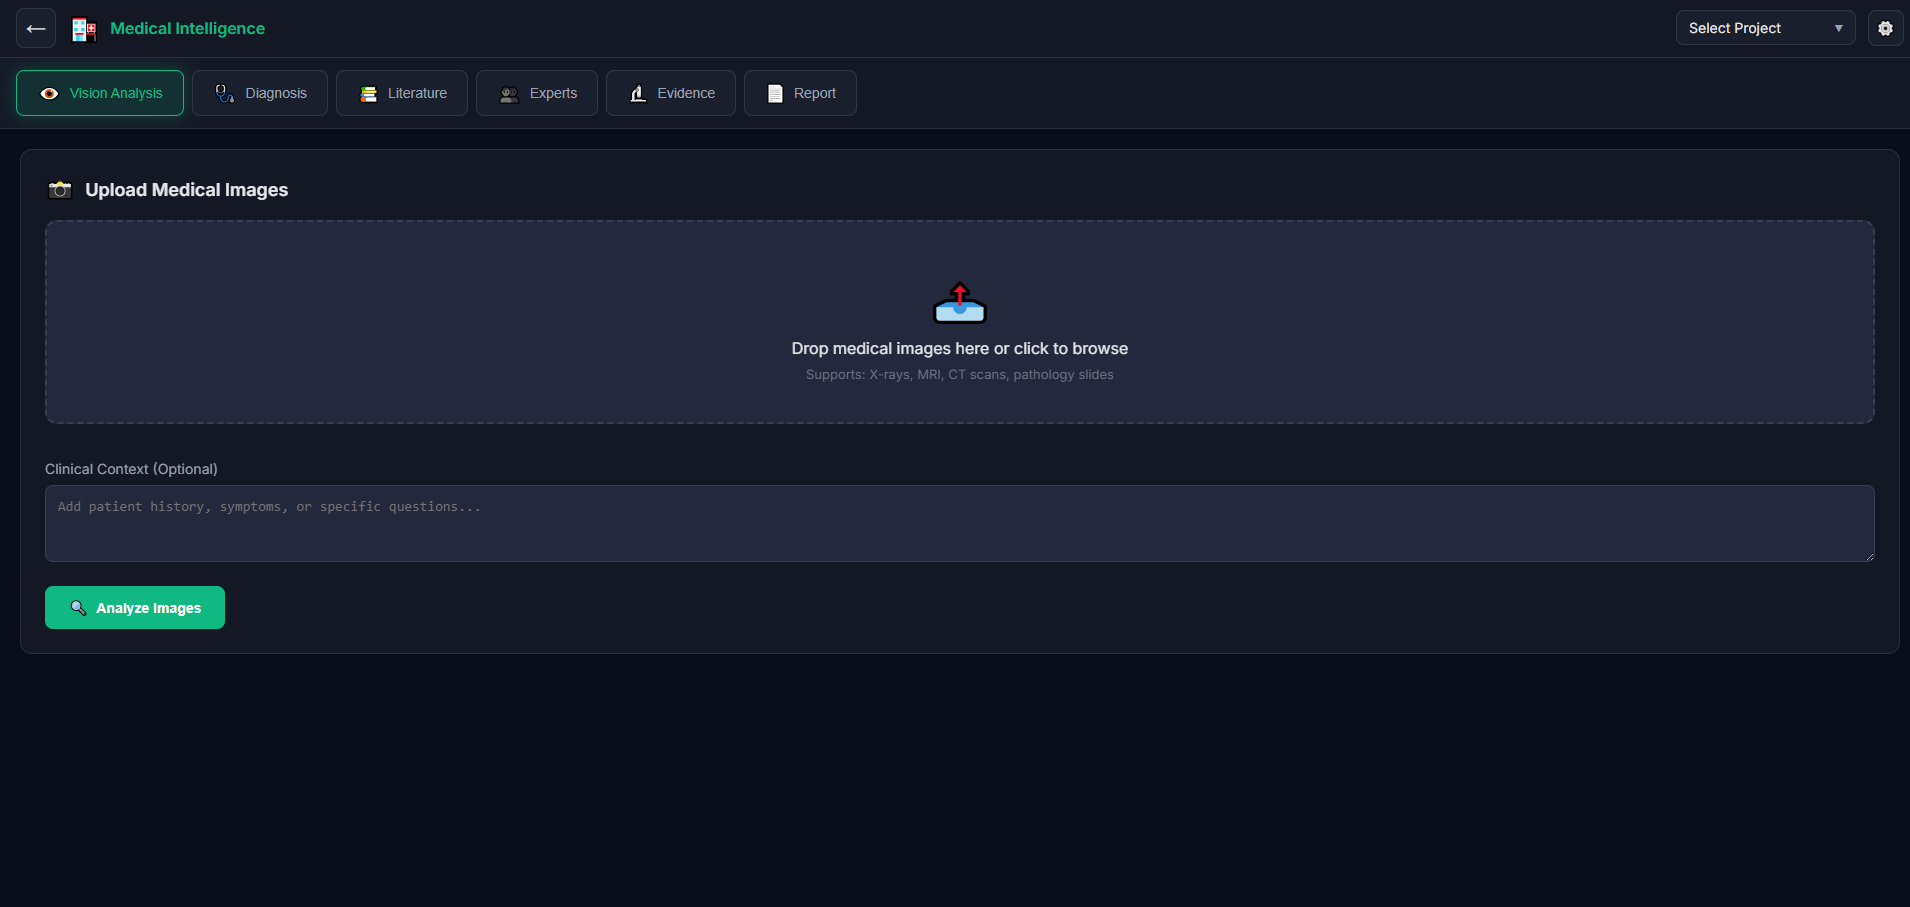Click the Medical Intelligence title text
The image size is (1910, 907).
click(x=187, y=29)
